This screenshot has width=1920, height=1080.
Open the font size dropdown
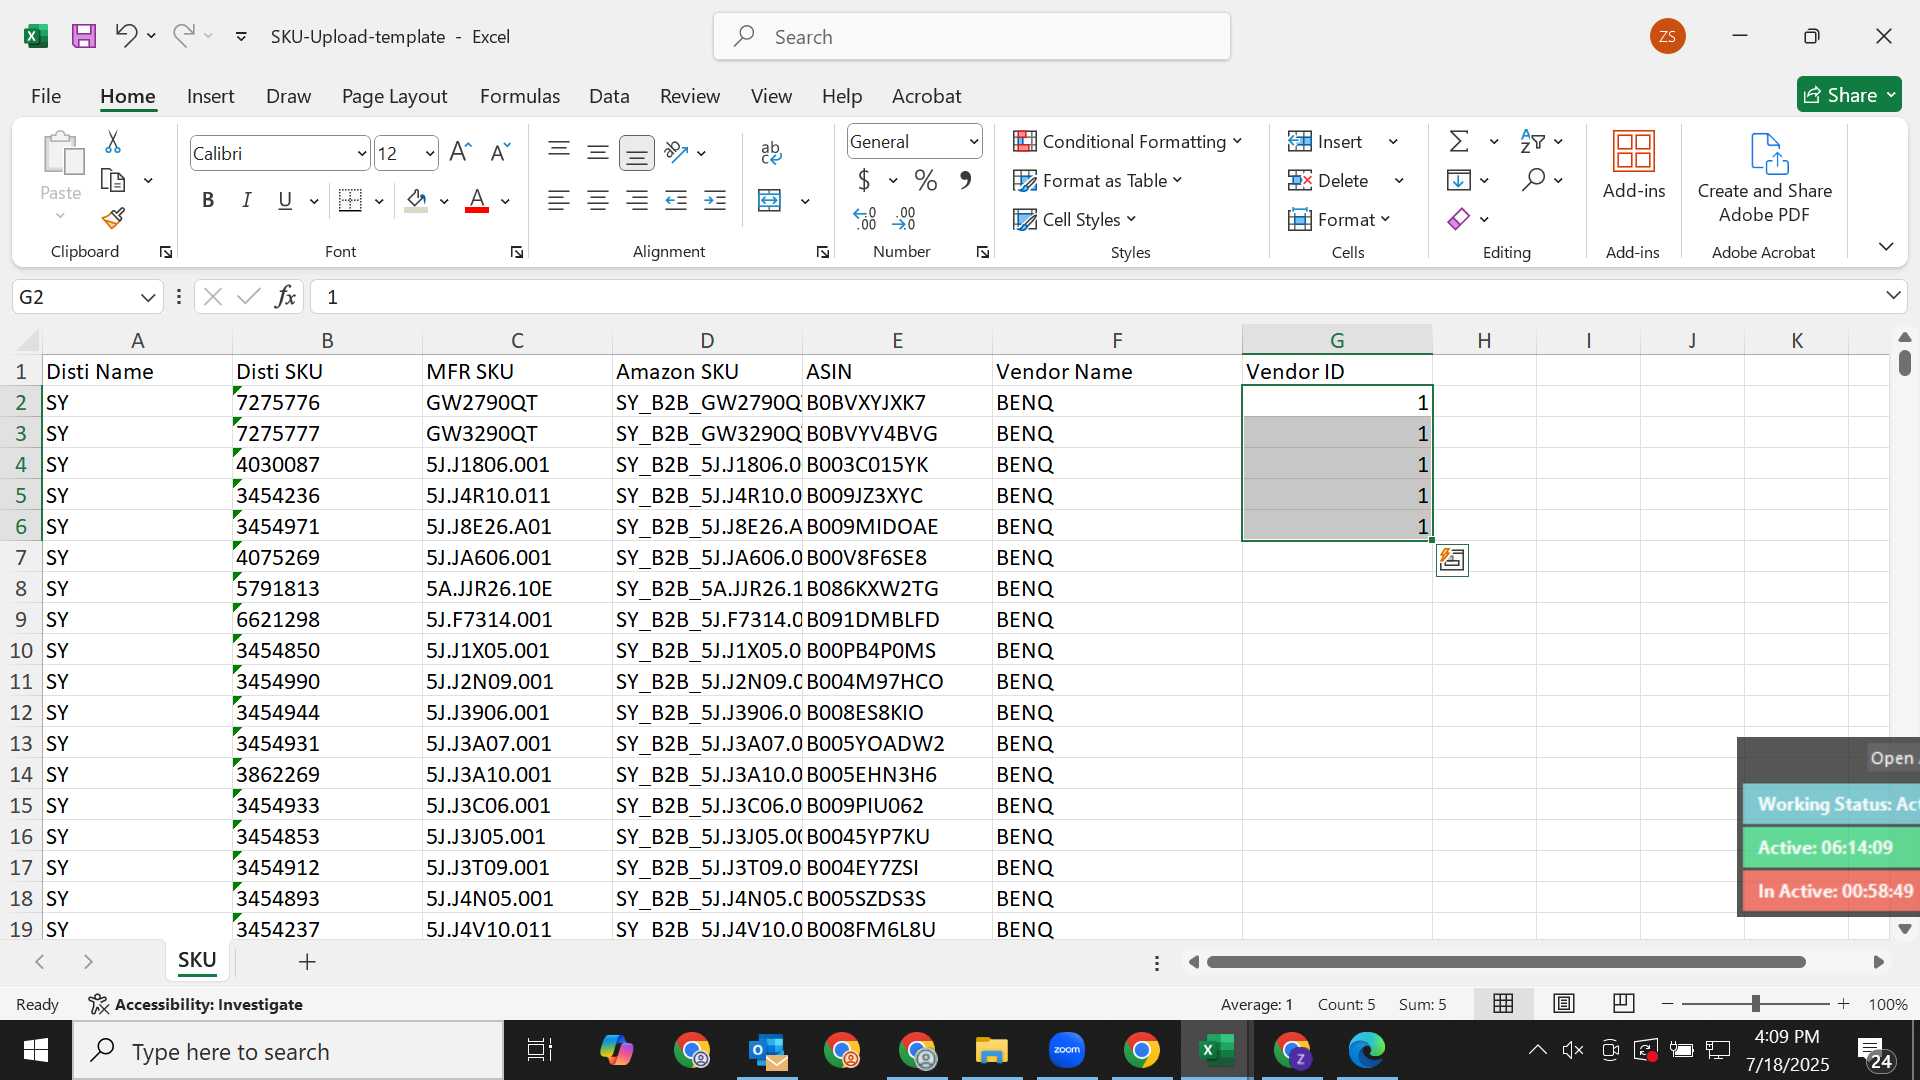coord(430,153)
